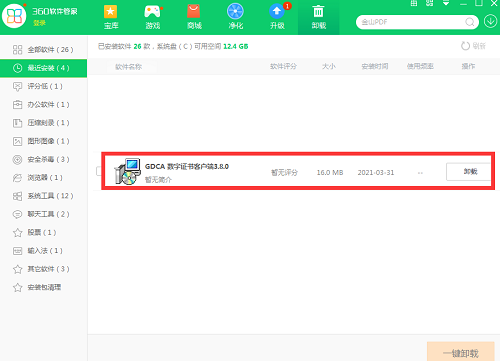The height and width of the screenshot is (361, 500).
Task: Open the 净化 fan icon
Action: click(x=235, y=11)
